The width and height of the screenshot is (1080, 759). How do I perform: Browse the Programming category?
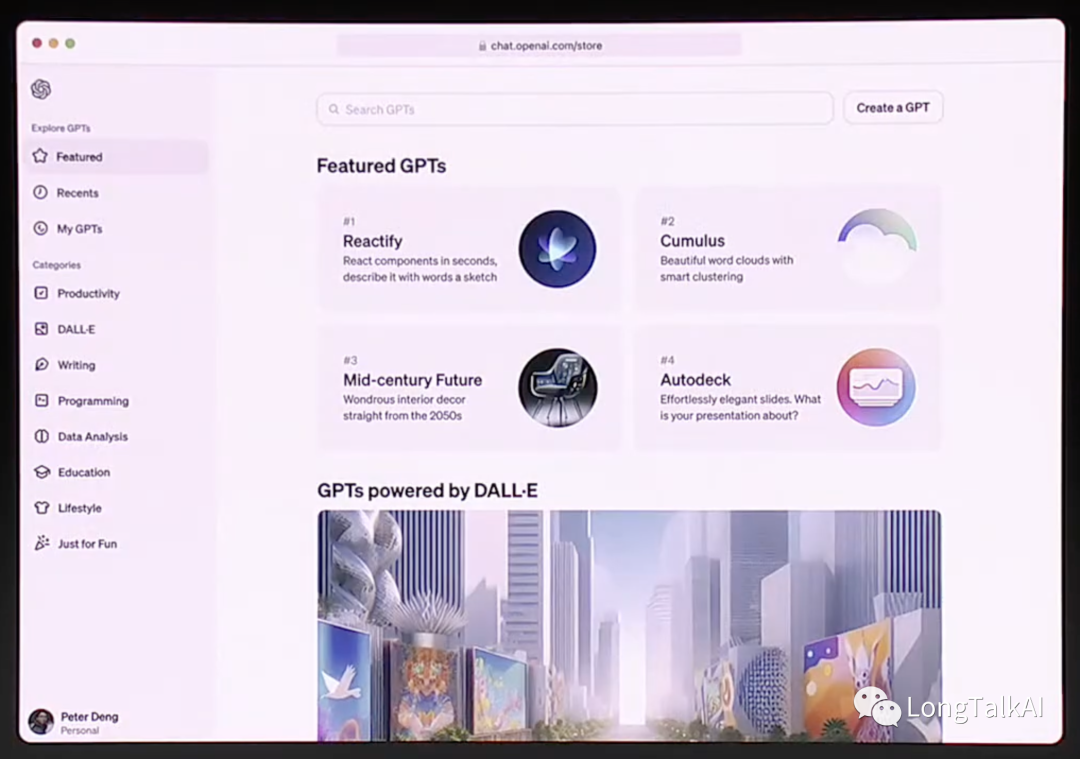tap(116, 400)
